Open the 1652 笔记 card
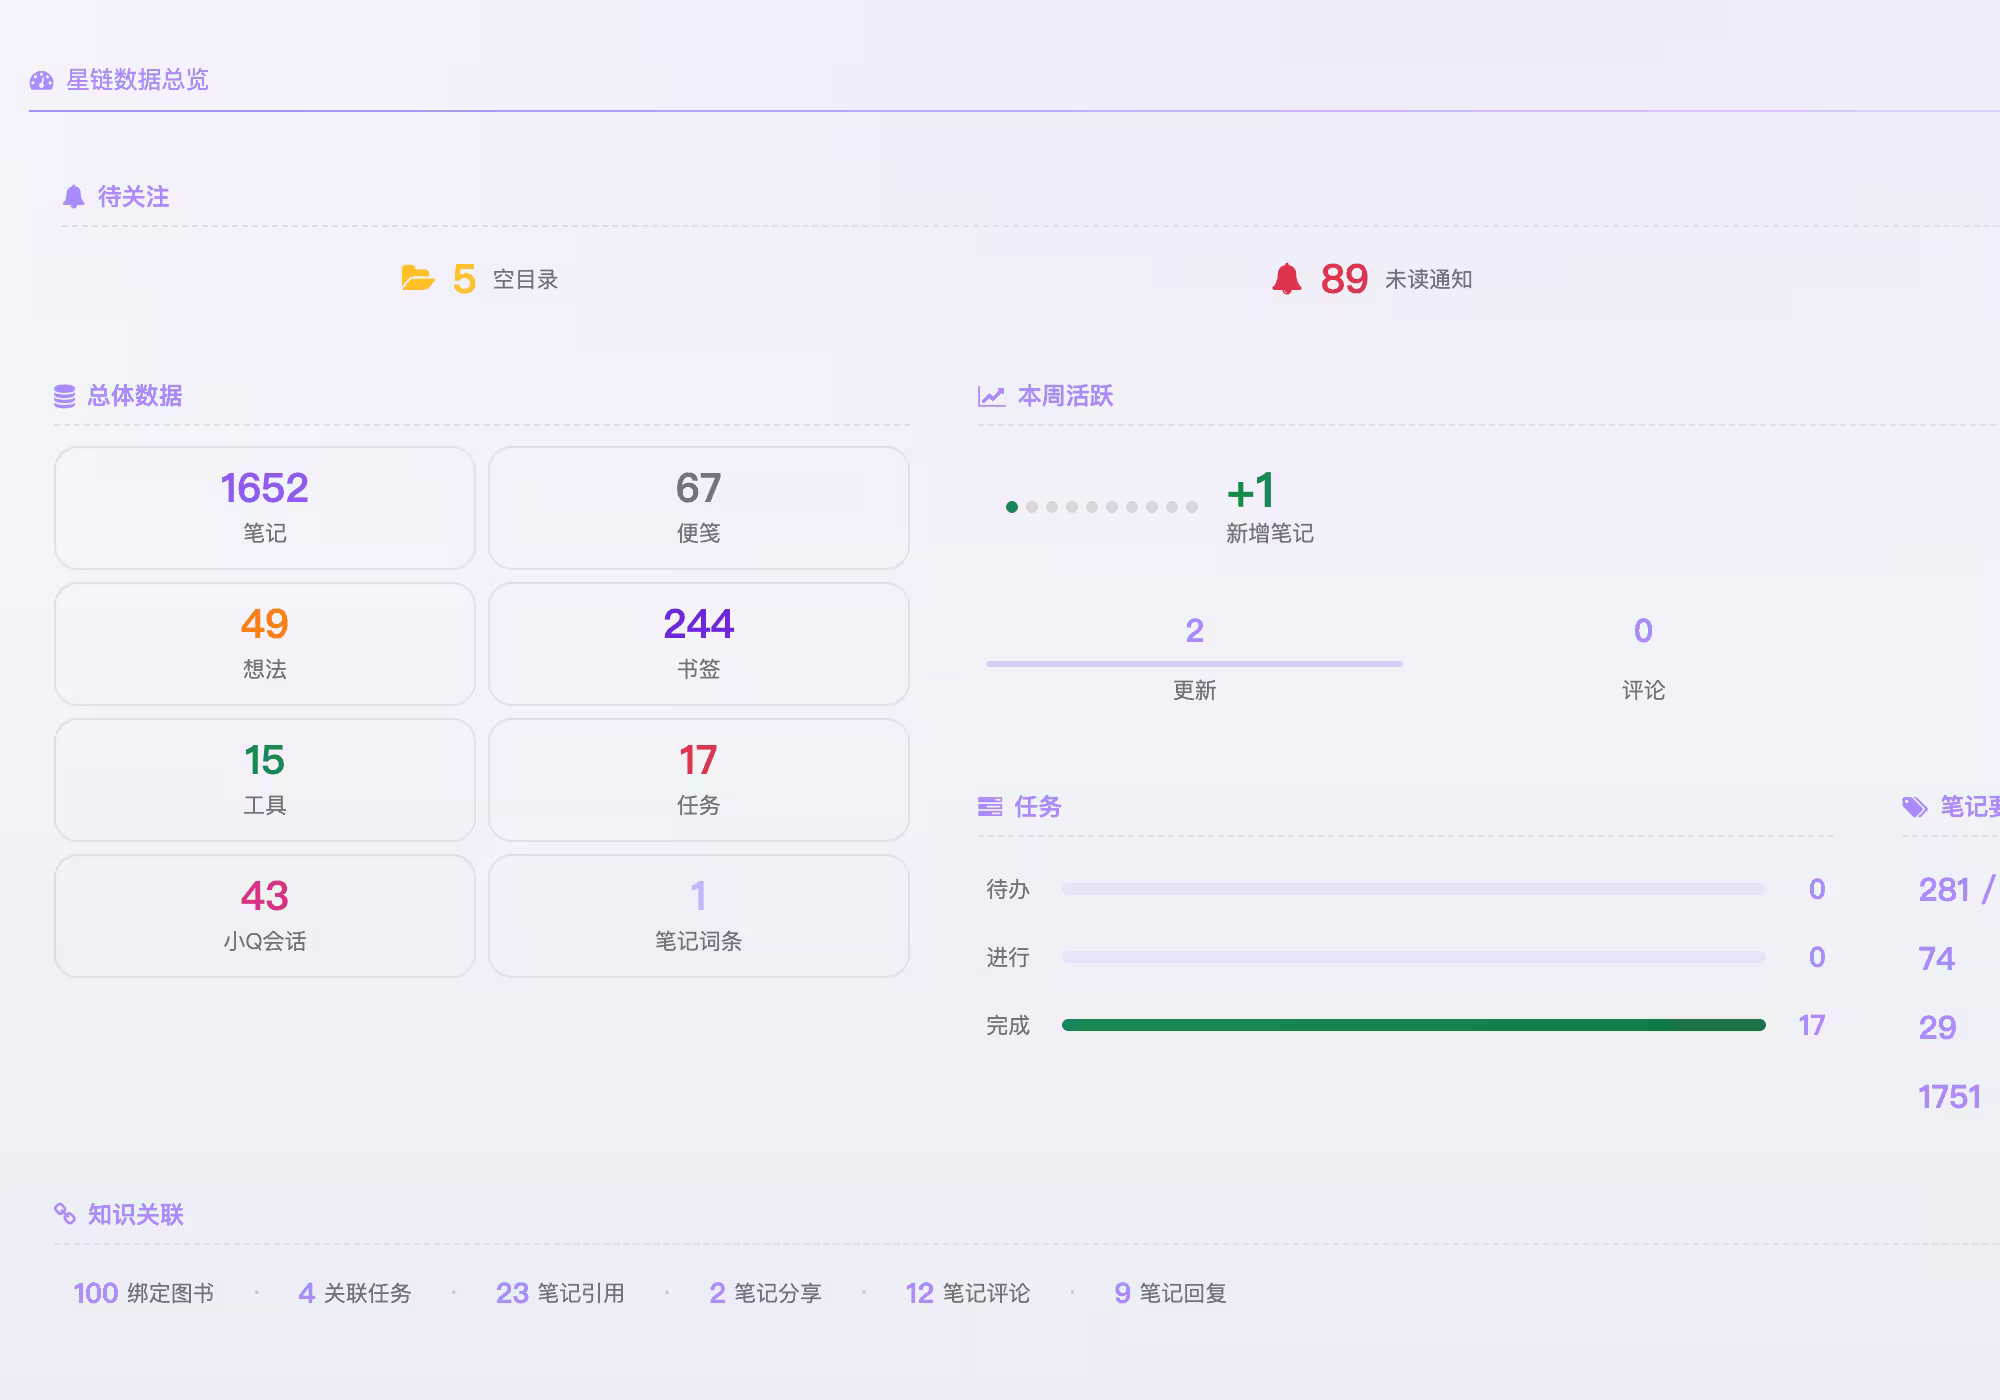Image resolution: width=2000 pixels, height=1400 pixels. (265, 508)
